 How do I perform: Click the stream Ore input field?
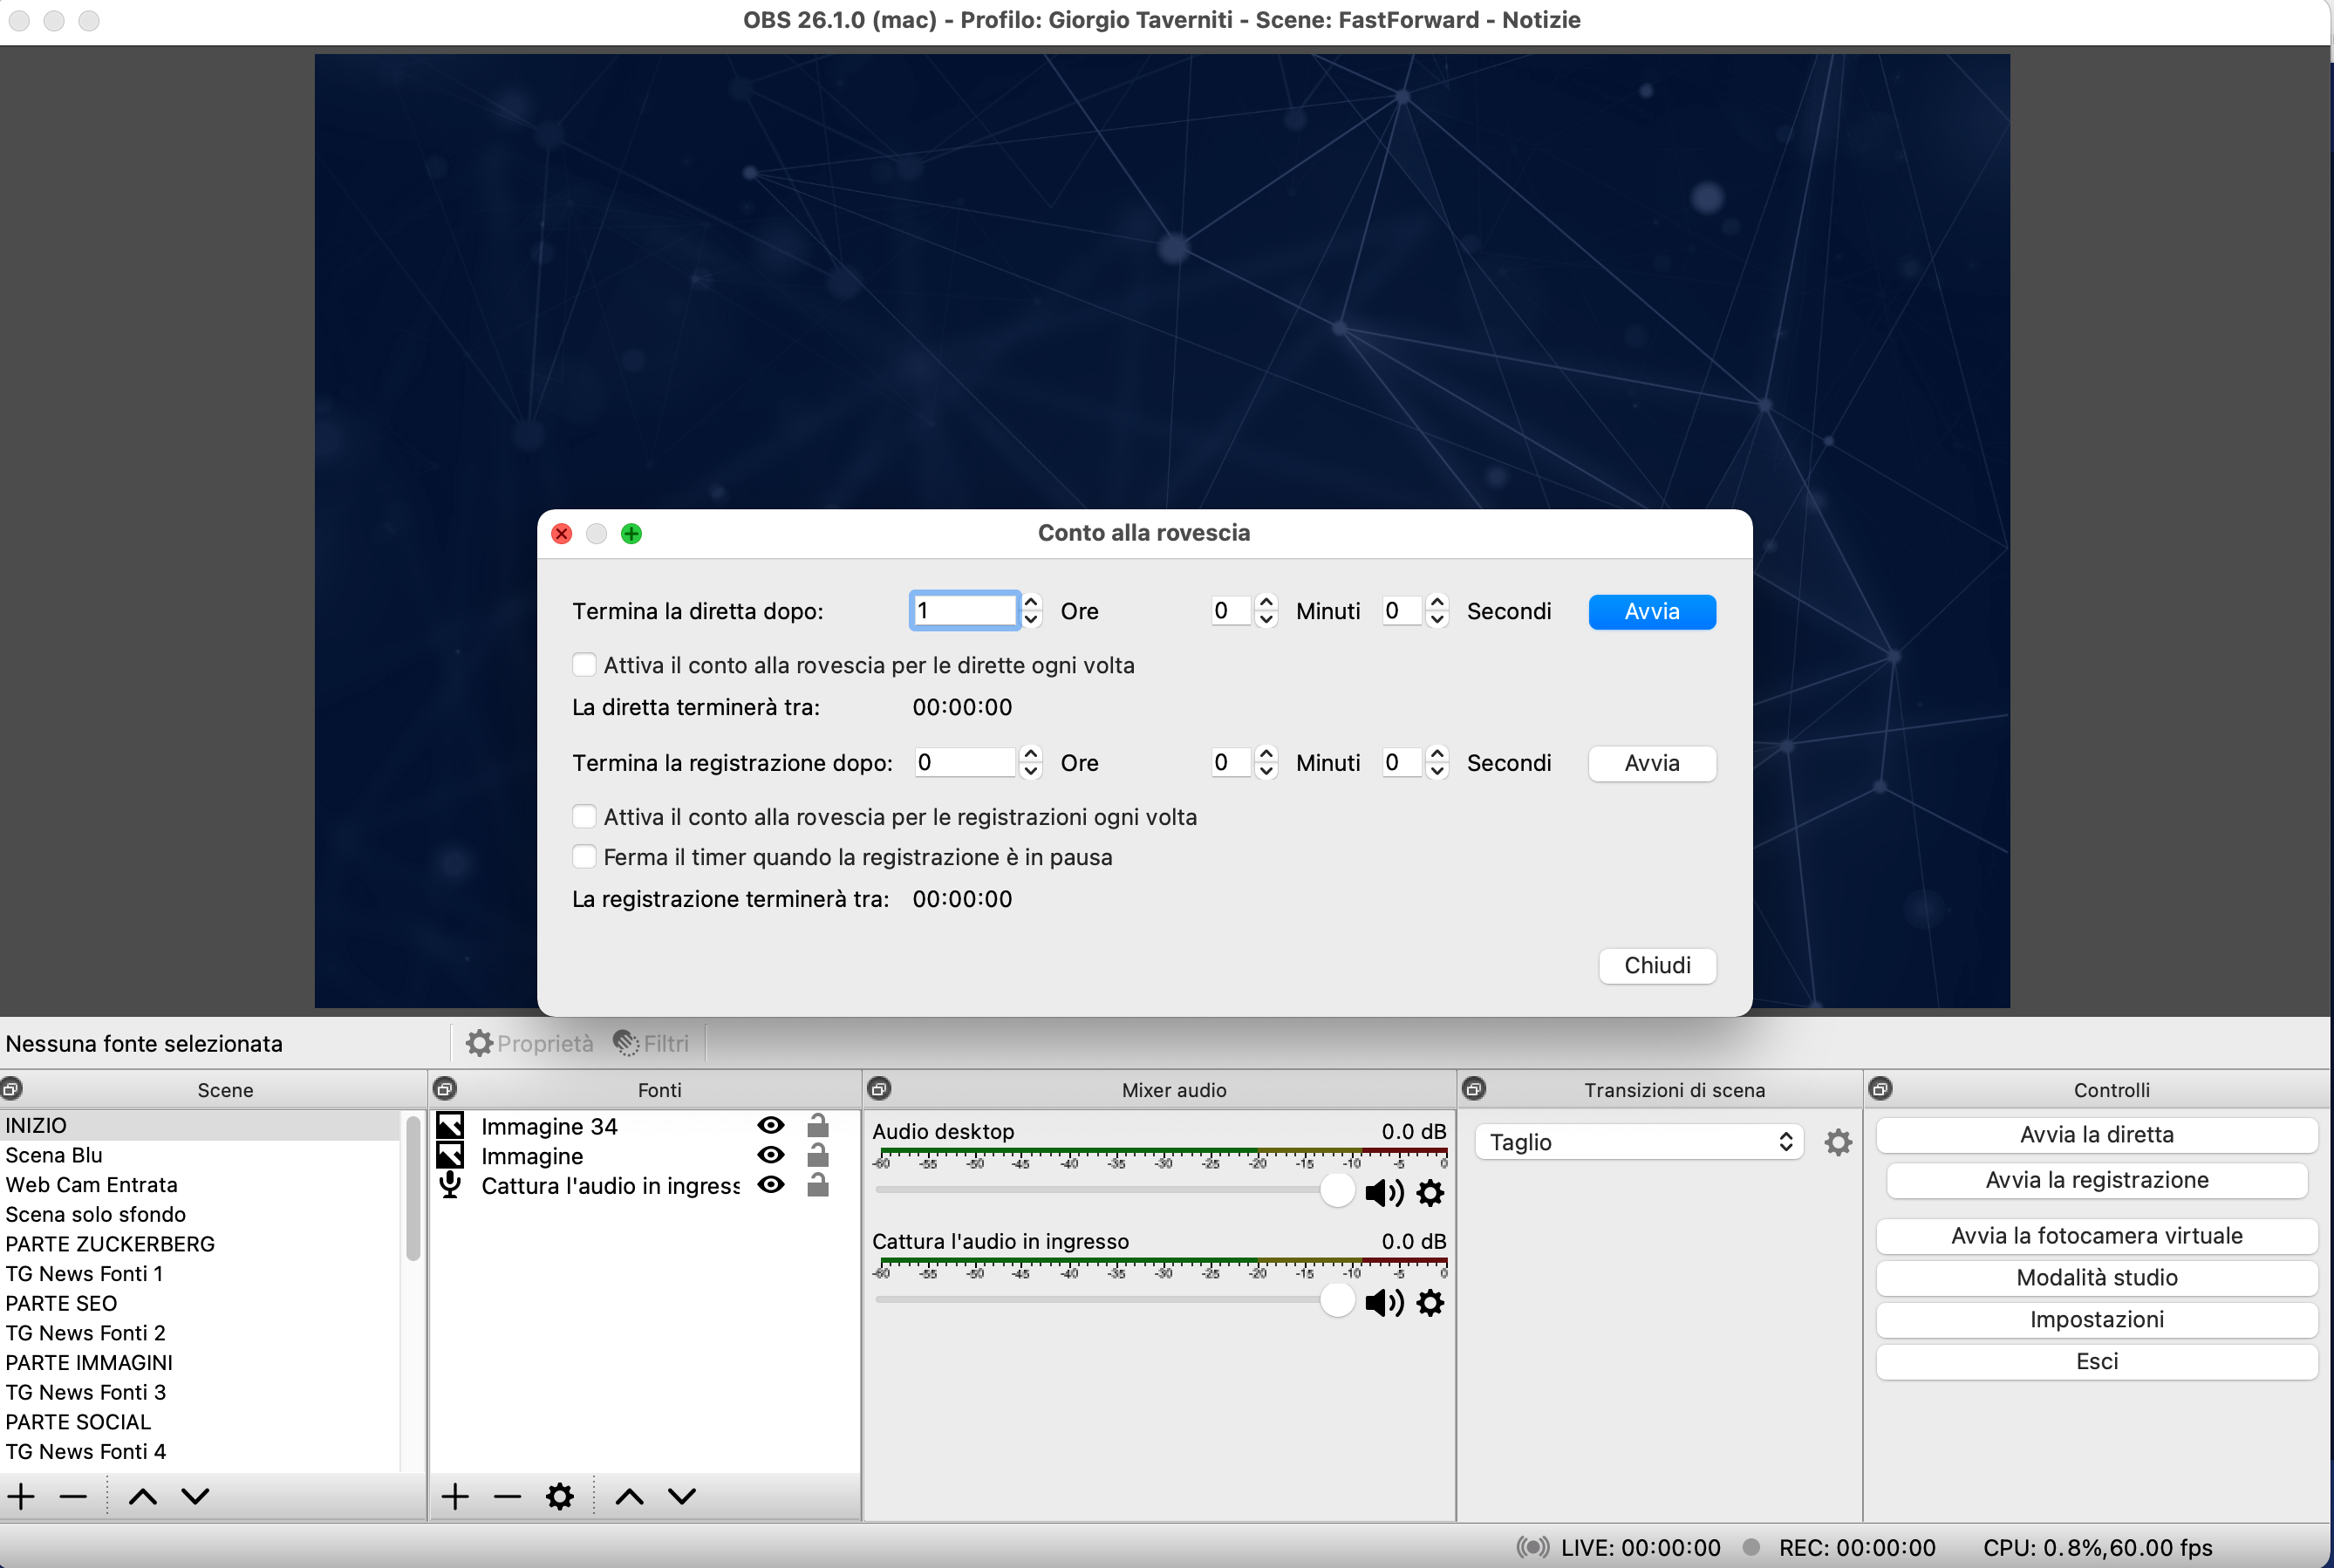(x=964, y=611)
